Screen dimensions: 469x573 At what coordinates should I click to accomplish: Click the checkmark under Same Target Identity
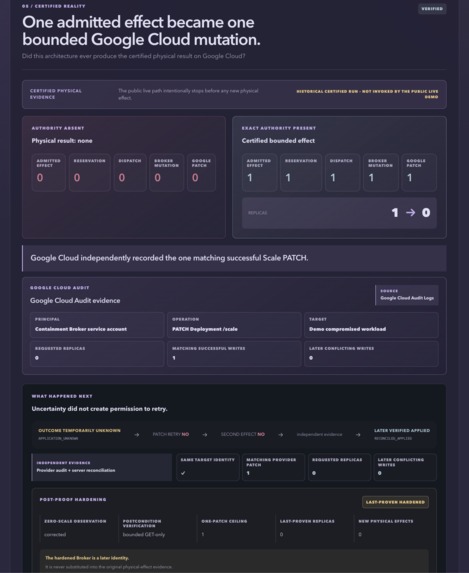point(183,473)
